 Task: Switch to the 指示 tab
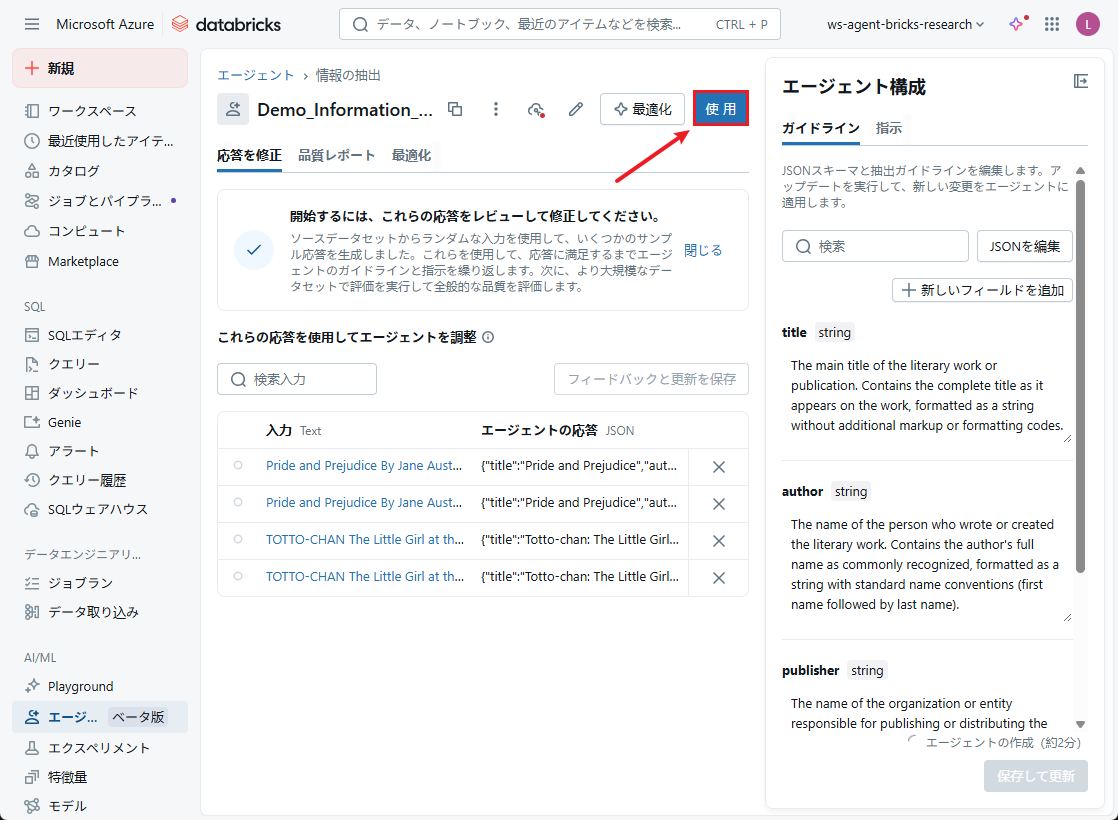[888, 128]
